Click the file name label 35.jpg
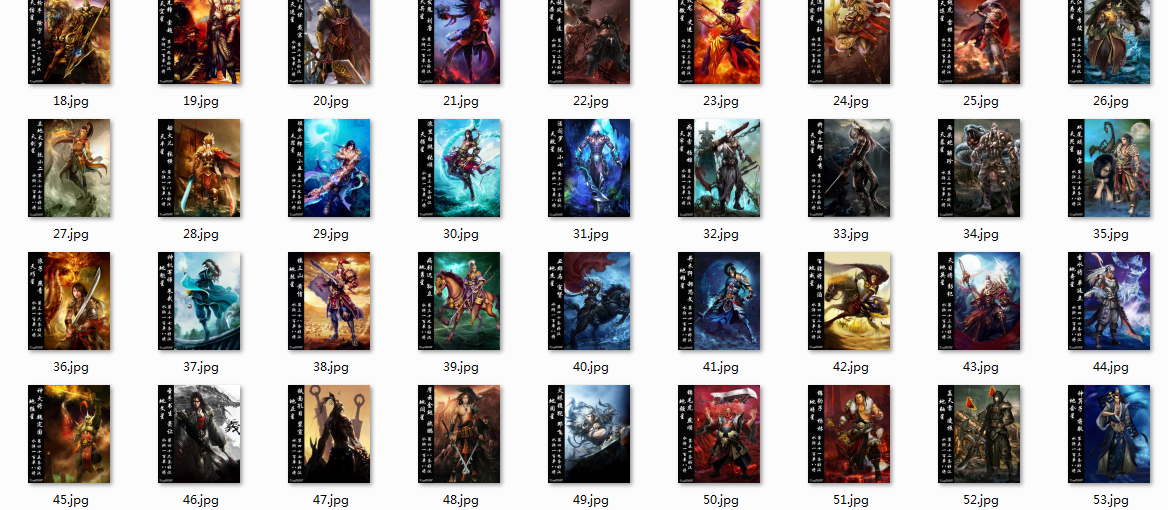Screen dimensions: 1168x510 coord(1111,234)
